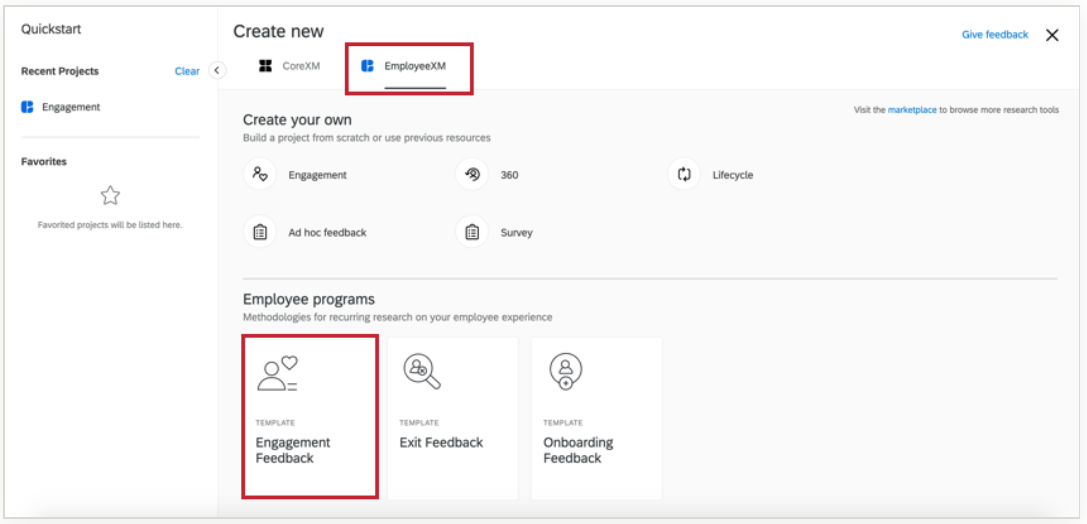1087x524 pixels.
Task: Click the favorites star icon
Action: click(x=110, y=195)
